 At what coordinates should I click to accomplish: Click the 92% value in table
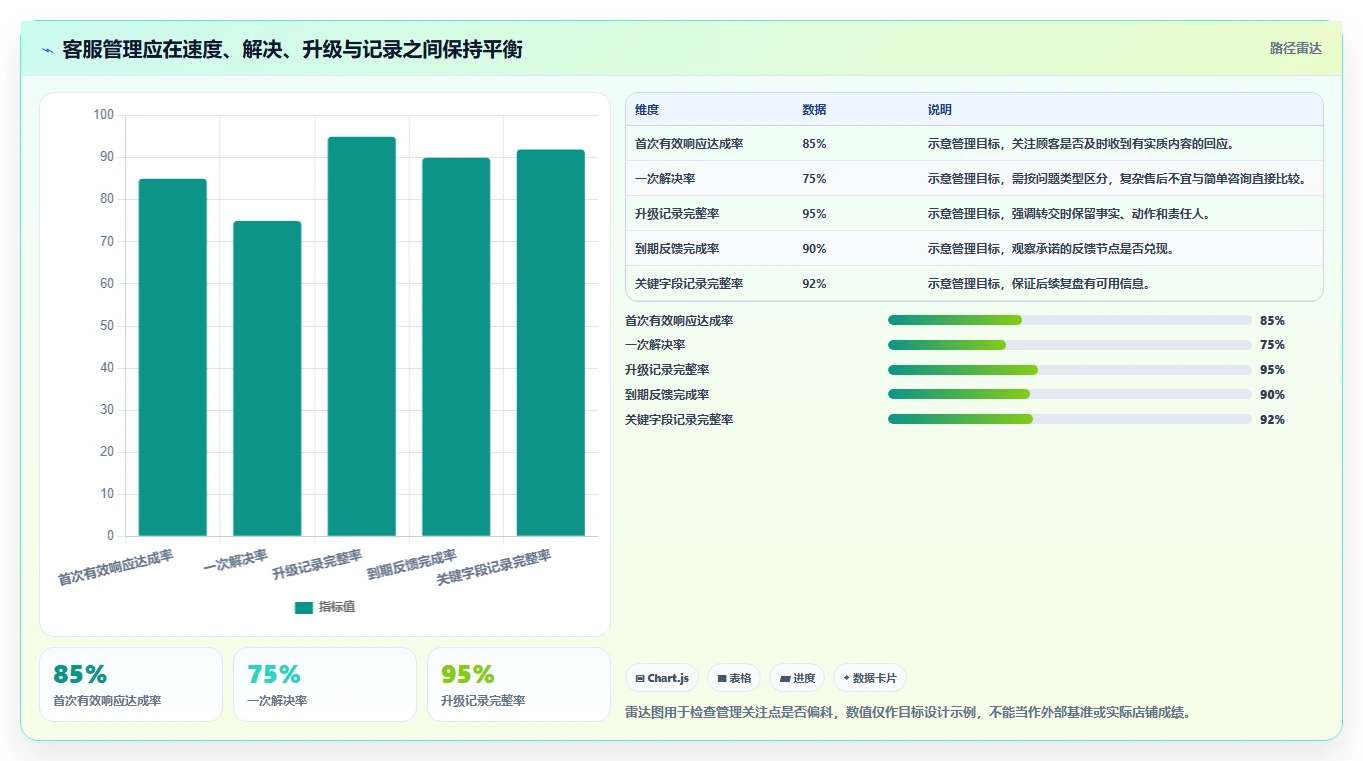point(814,284)
